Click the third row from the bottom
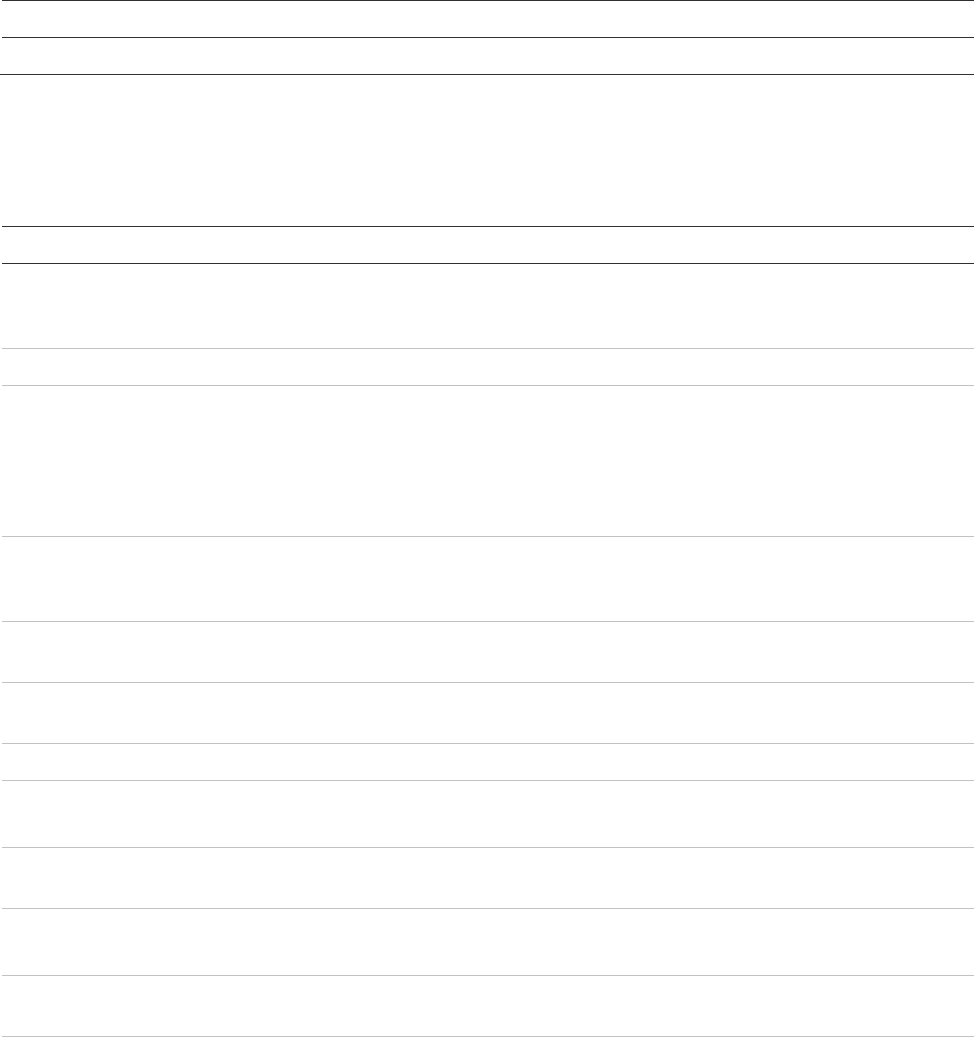 click(487, 878)
